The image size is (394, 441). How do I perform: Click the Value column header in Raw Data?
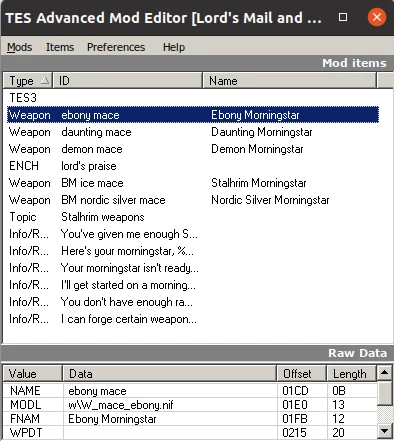click(x=33, y=373)
